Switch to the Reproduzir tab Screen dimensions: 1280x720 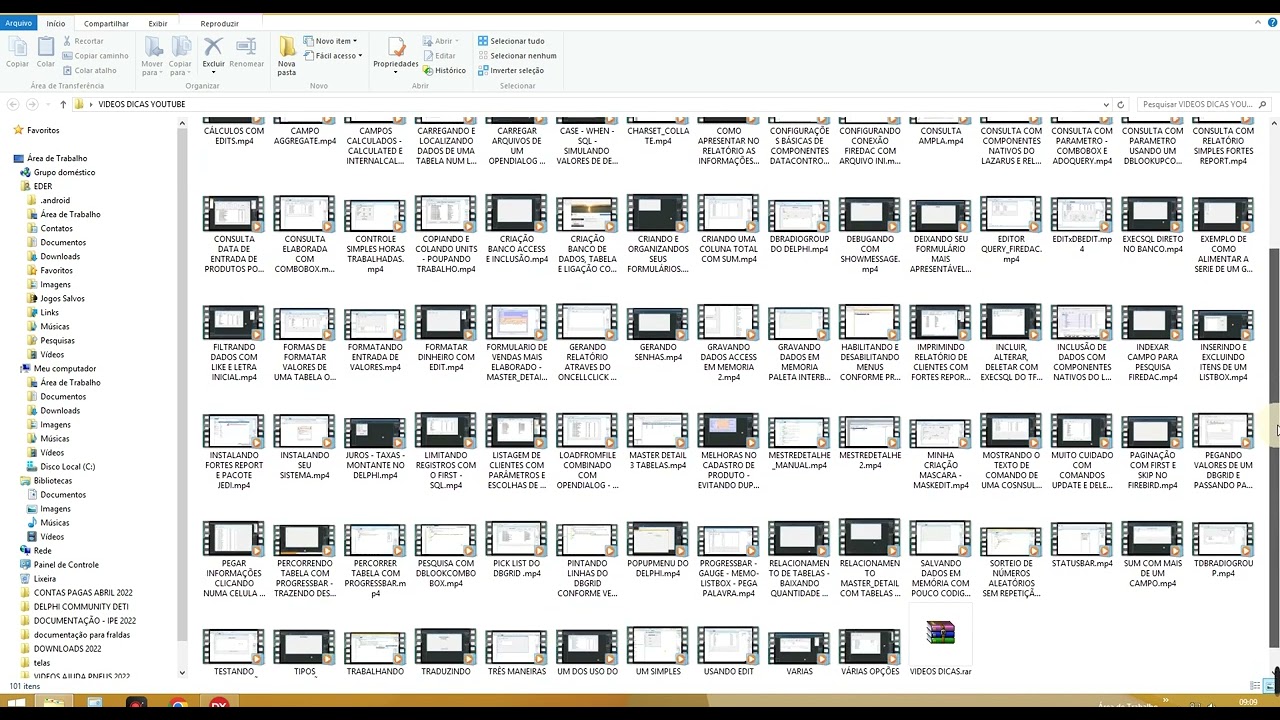(219, 23)
